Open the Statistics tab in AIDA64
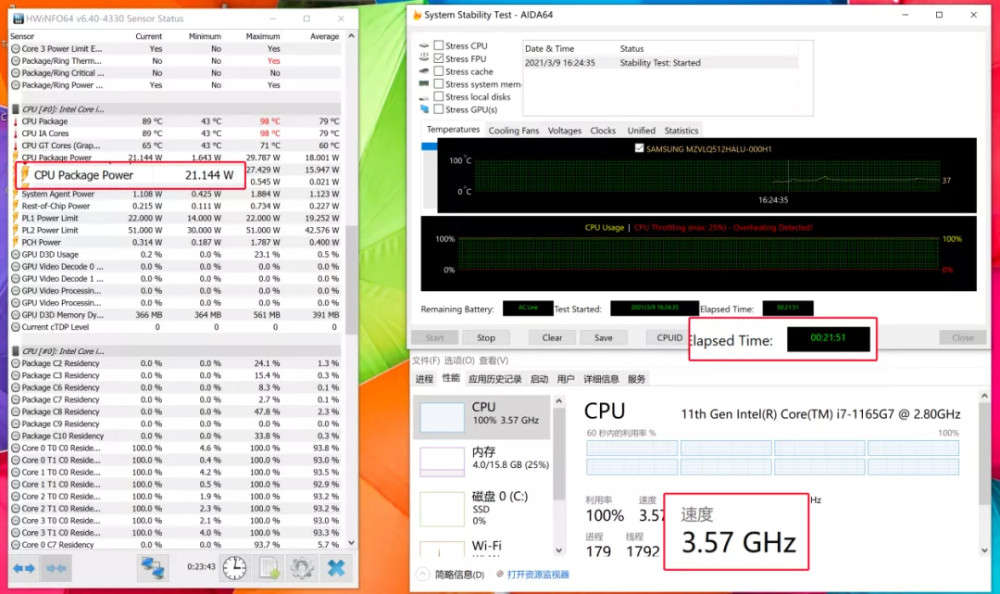The image size is (1000, 594). click(681, 130)
